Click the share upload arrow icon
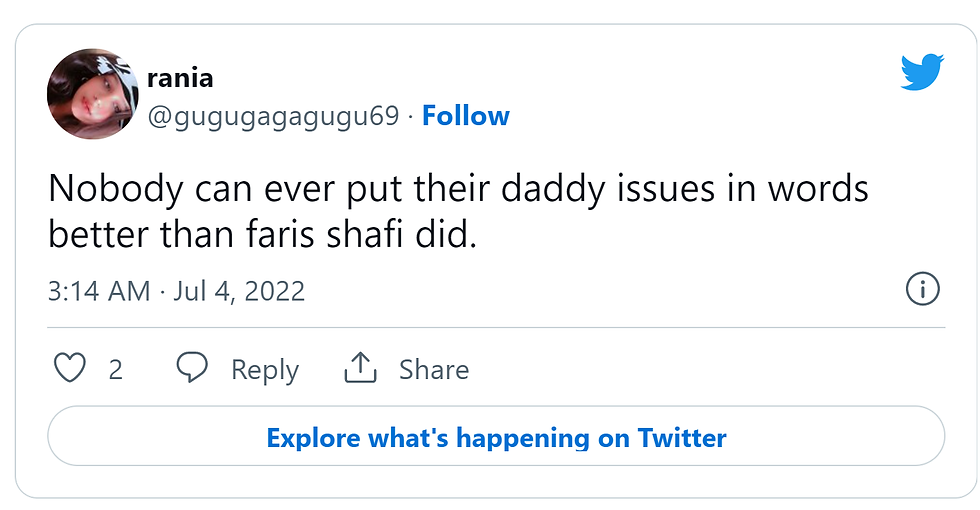Viewport: 980px width, 510px height. pyautogui.click(x=361, y=368)
